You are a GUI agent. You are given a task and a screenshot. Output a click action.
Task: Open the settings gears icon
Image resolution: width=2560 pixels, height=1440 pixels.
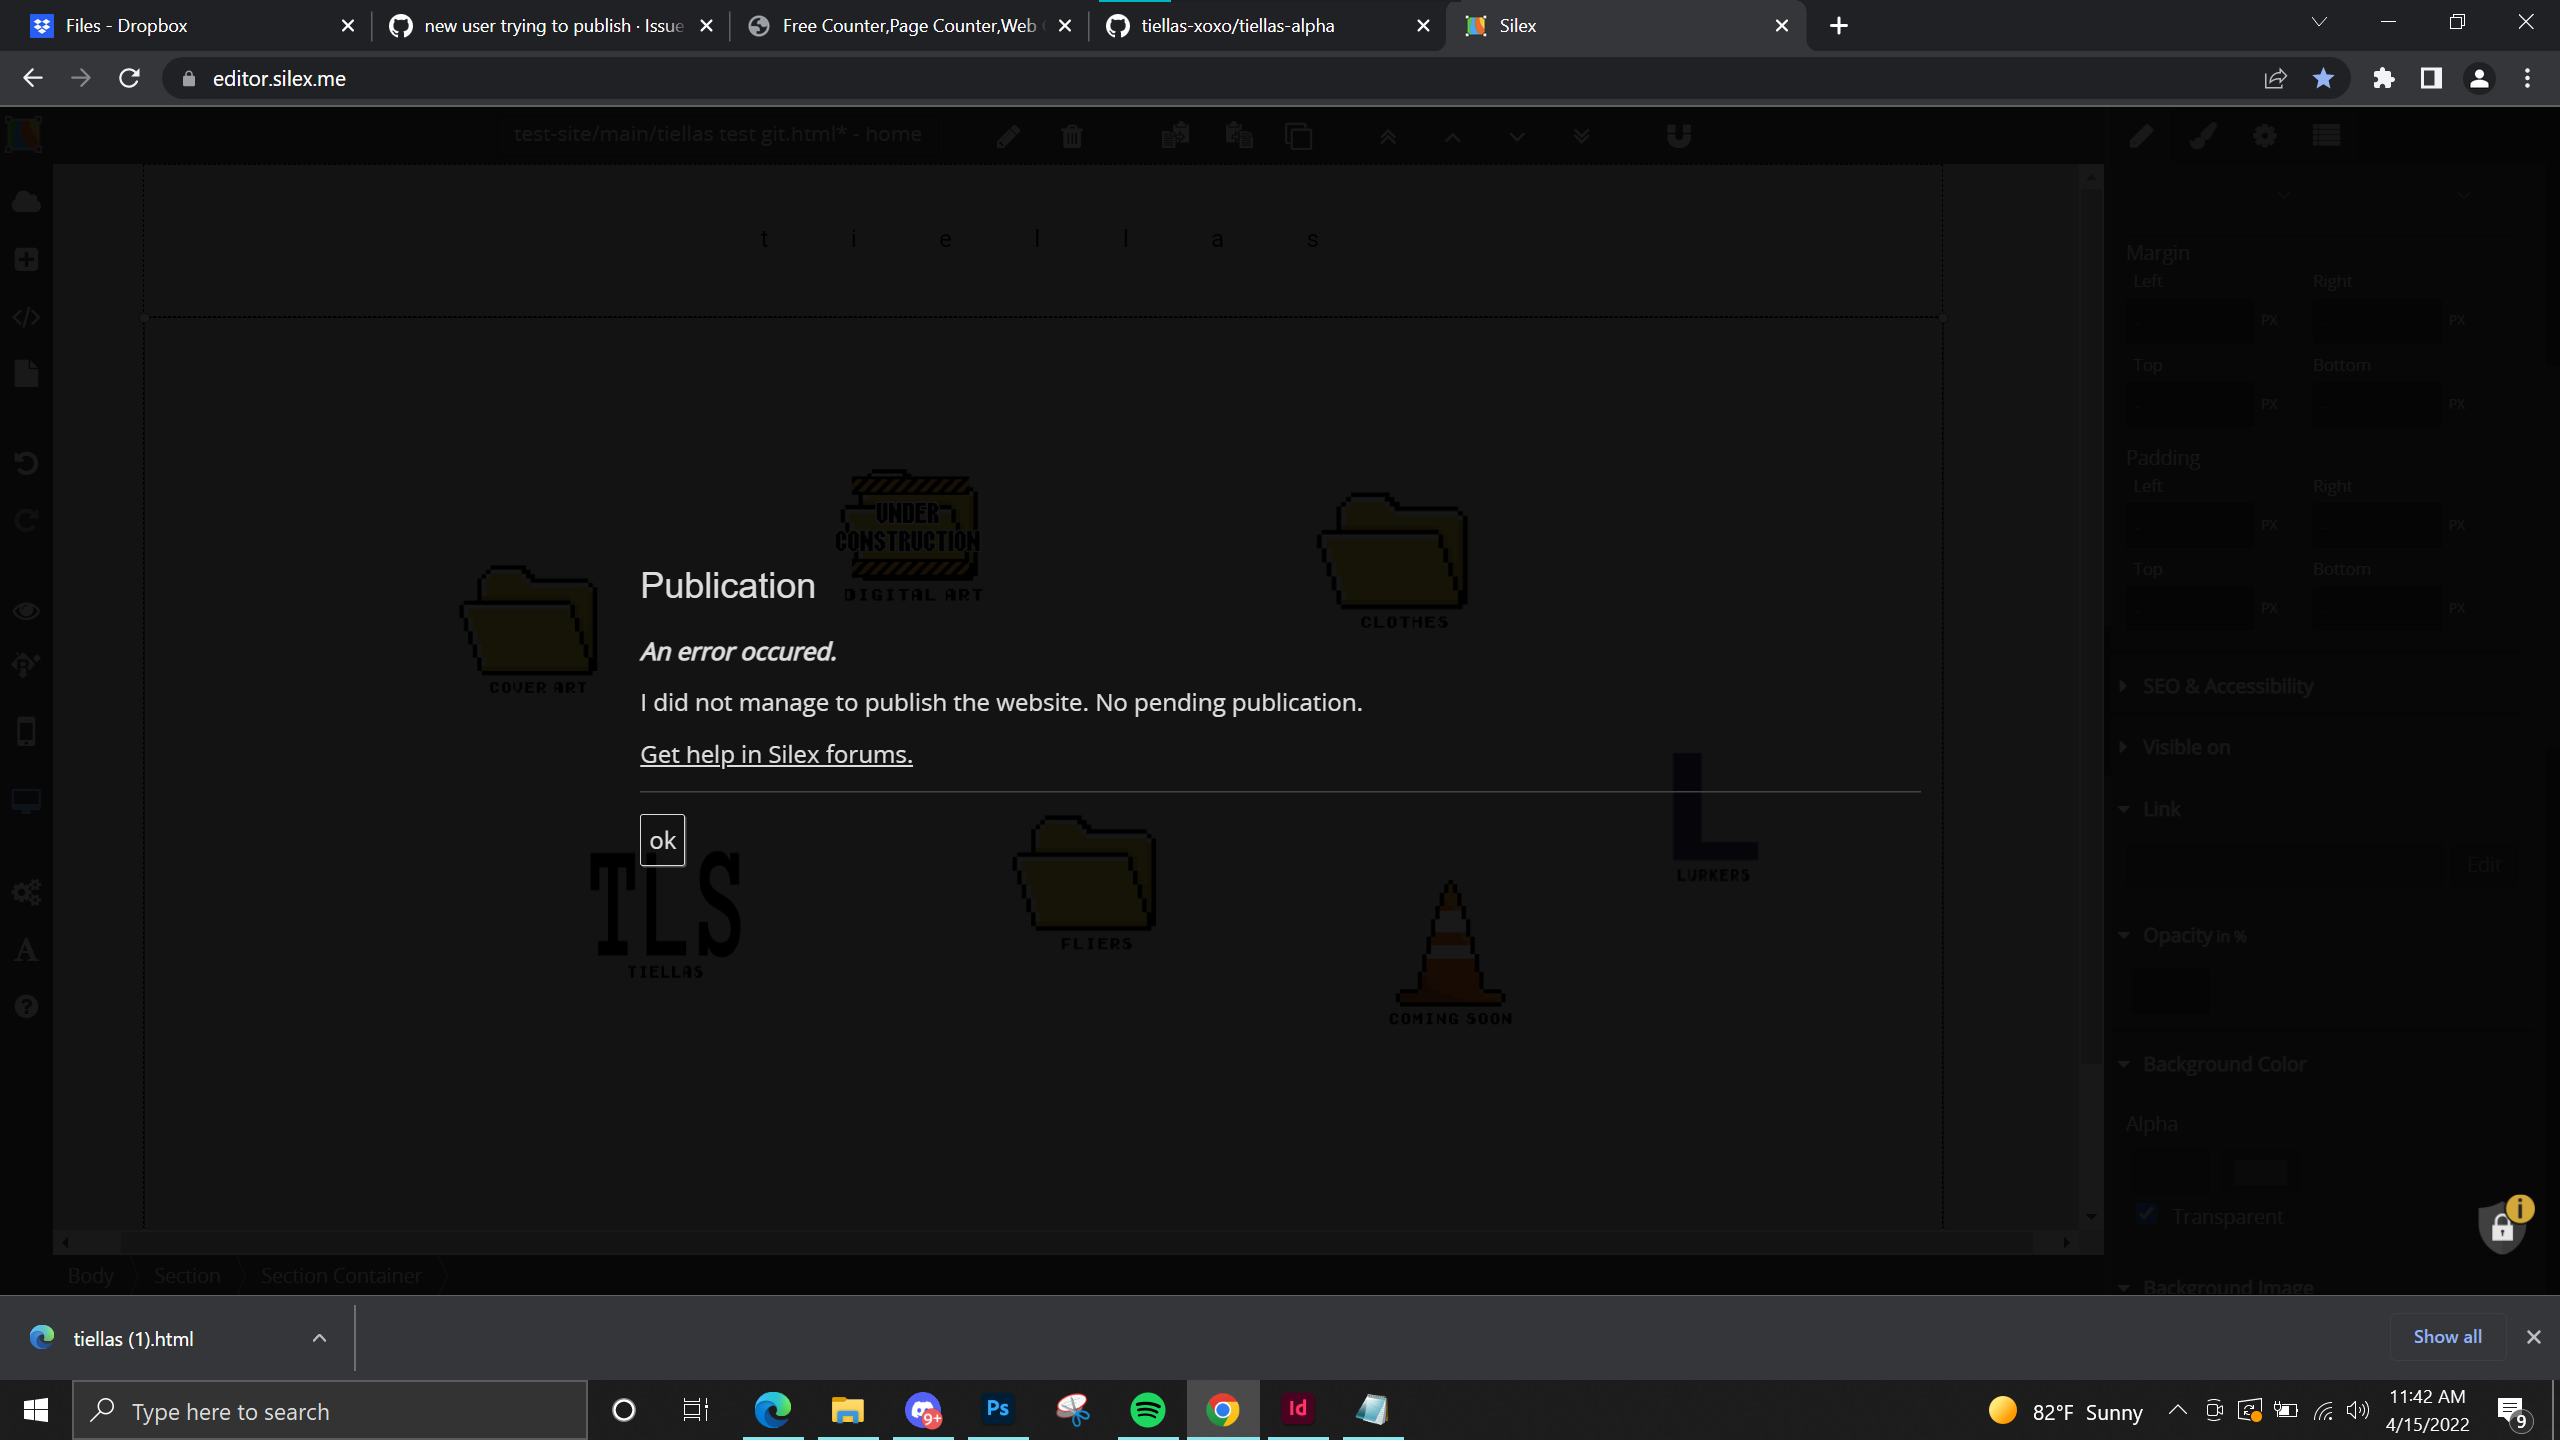tap(26, 891)
